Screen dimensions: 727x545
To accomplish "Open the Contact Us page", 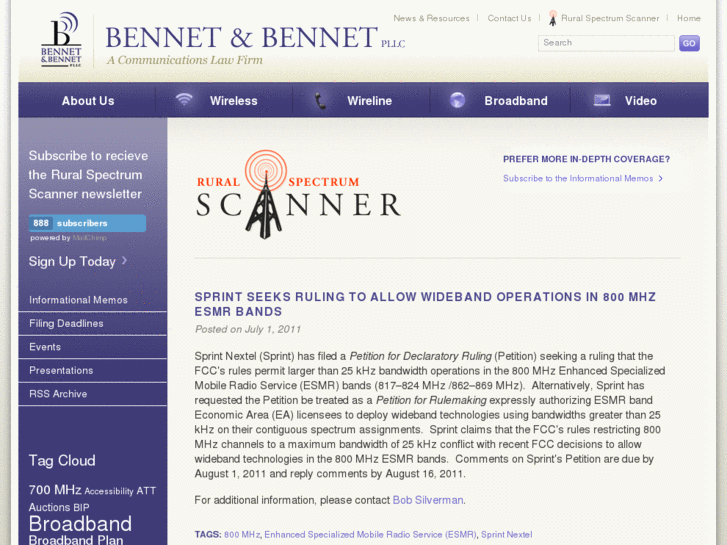I will click(x=509, y=18).
